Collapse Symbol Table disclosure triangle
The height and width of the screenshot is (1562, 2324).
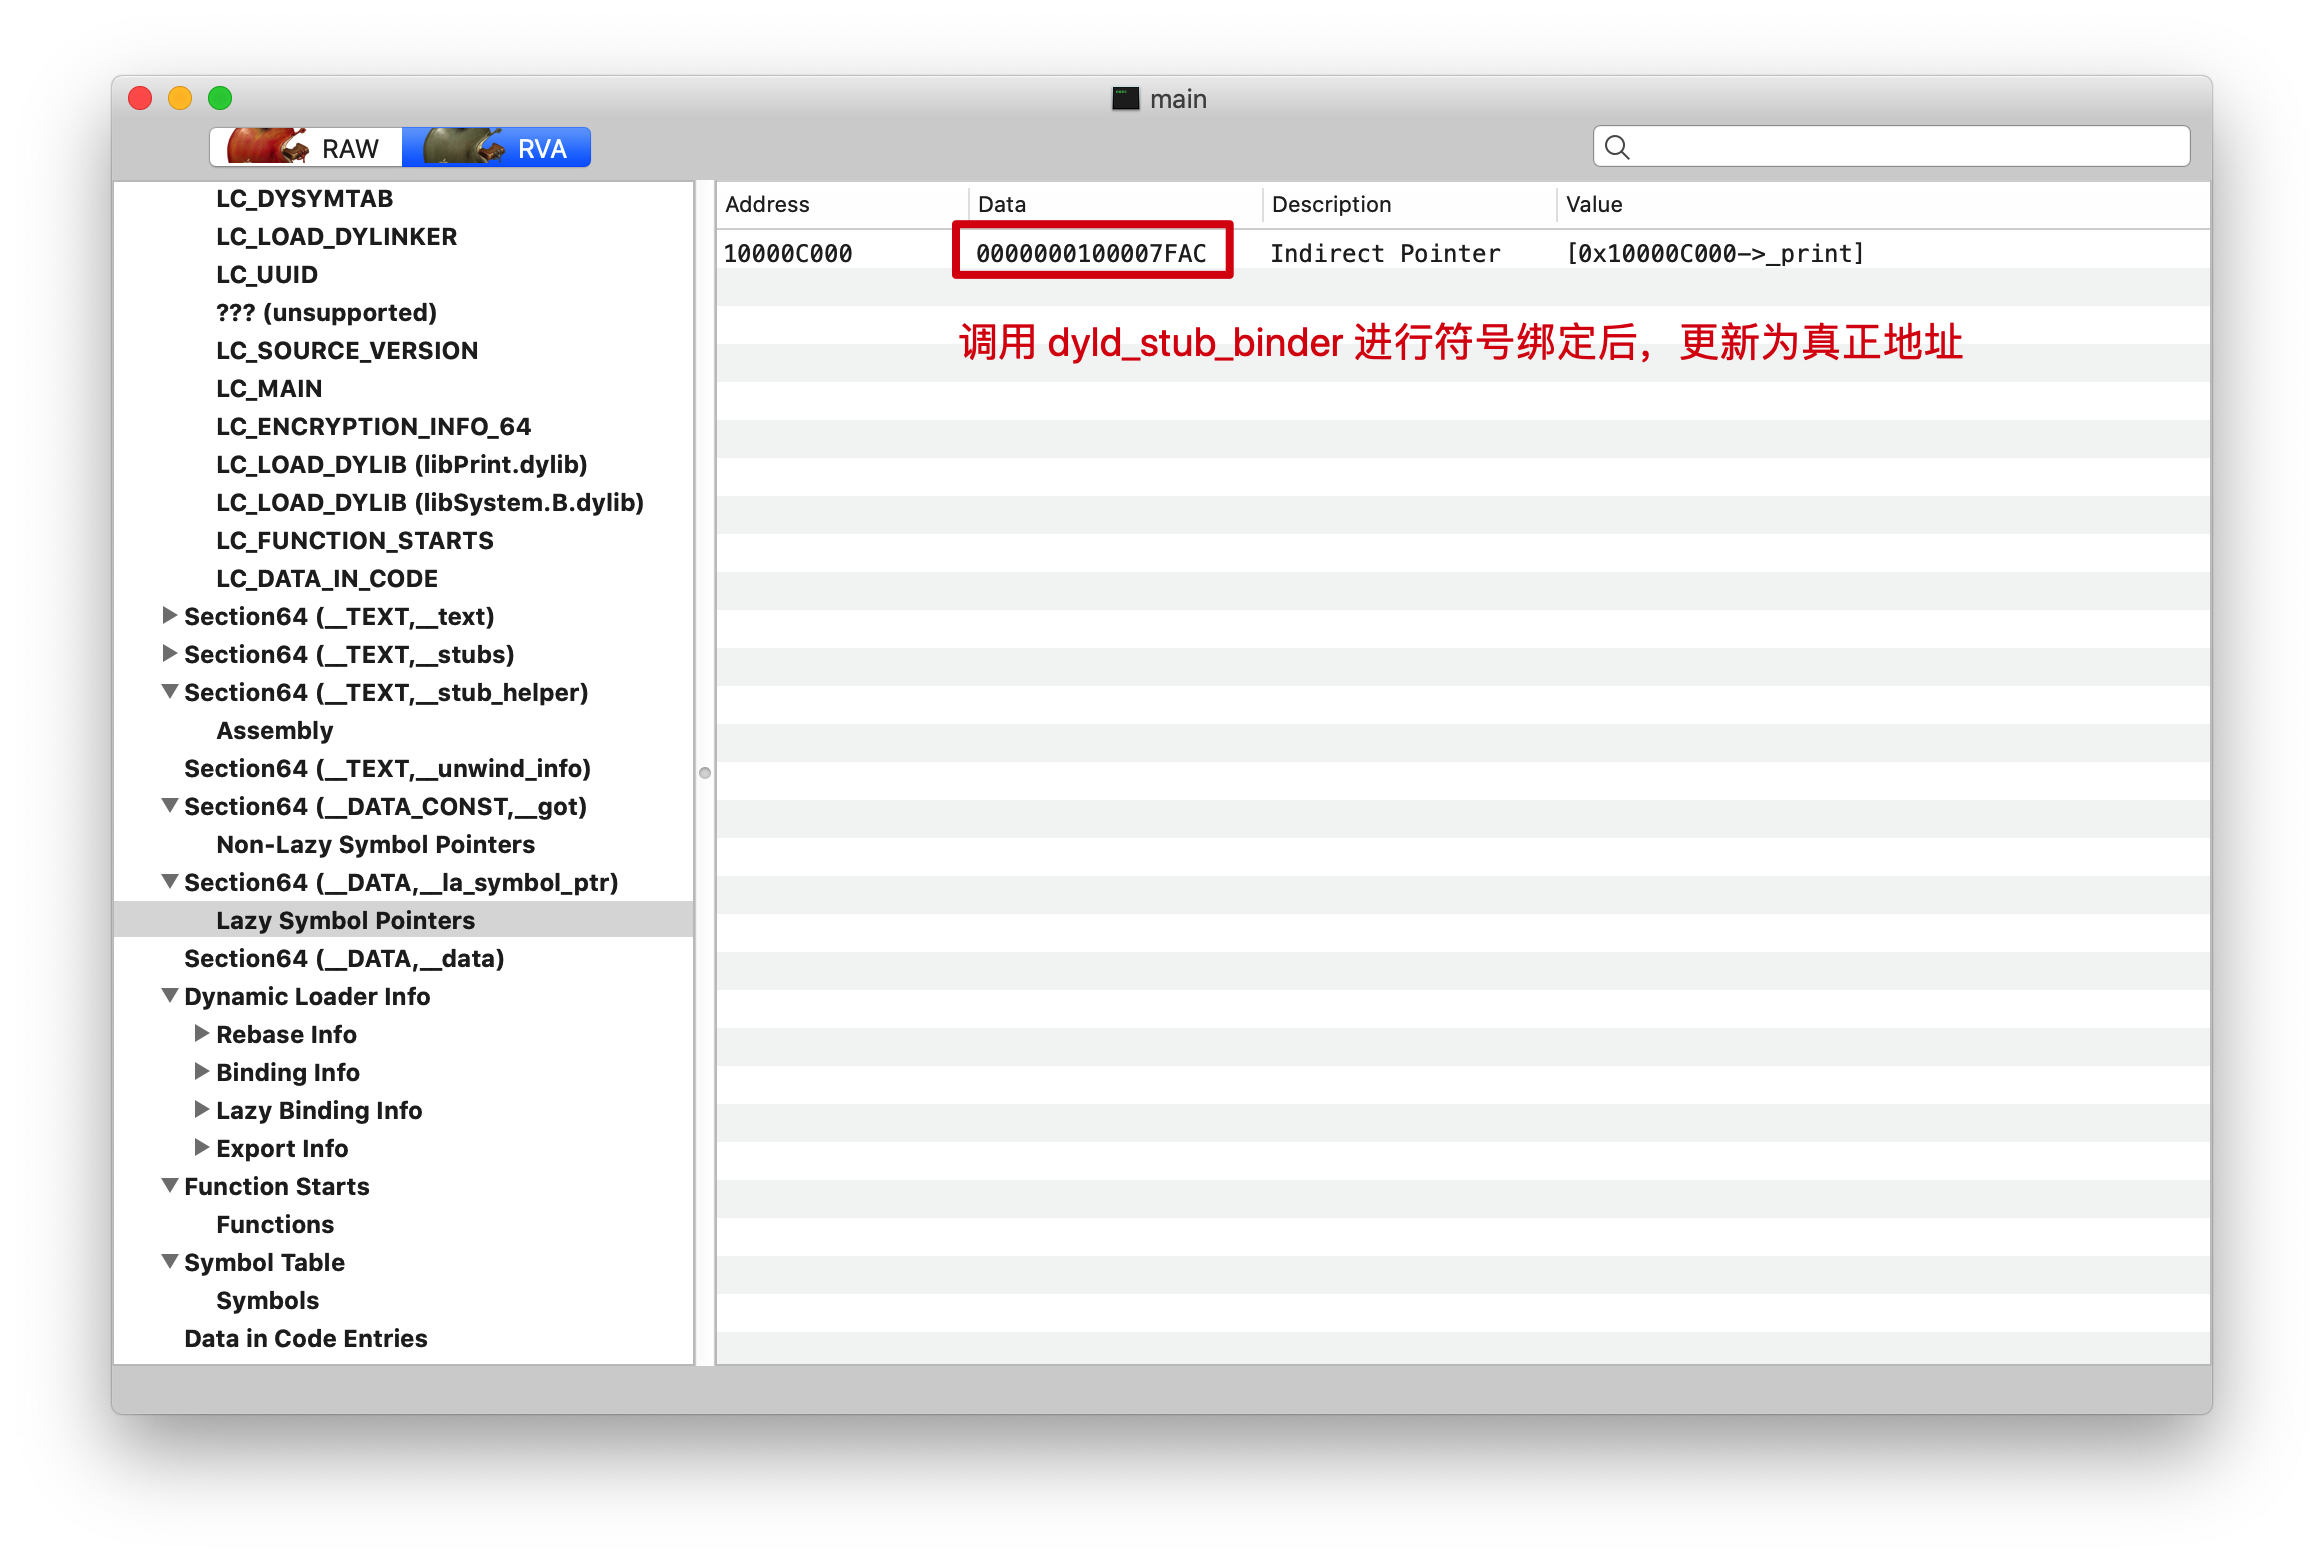tap(170, 1261)
